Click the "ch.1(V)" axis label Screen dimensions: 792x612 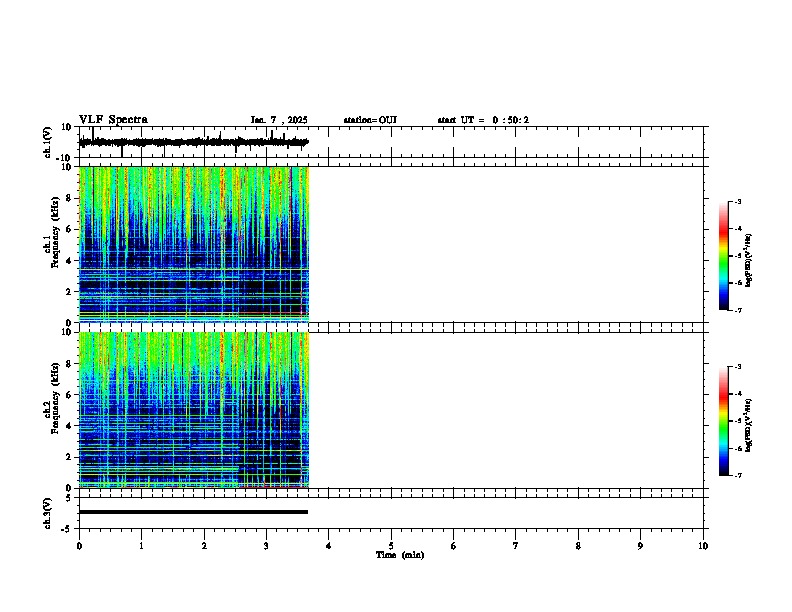tap(47, 142)
